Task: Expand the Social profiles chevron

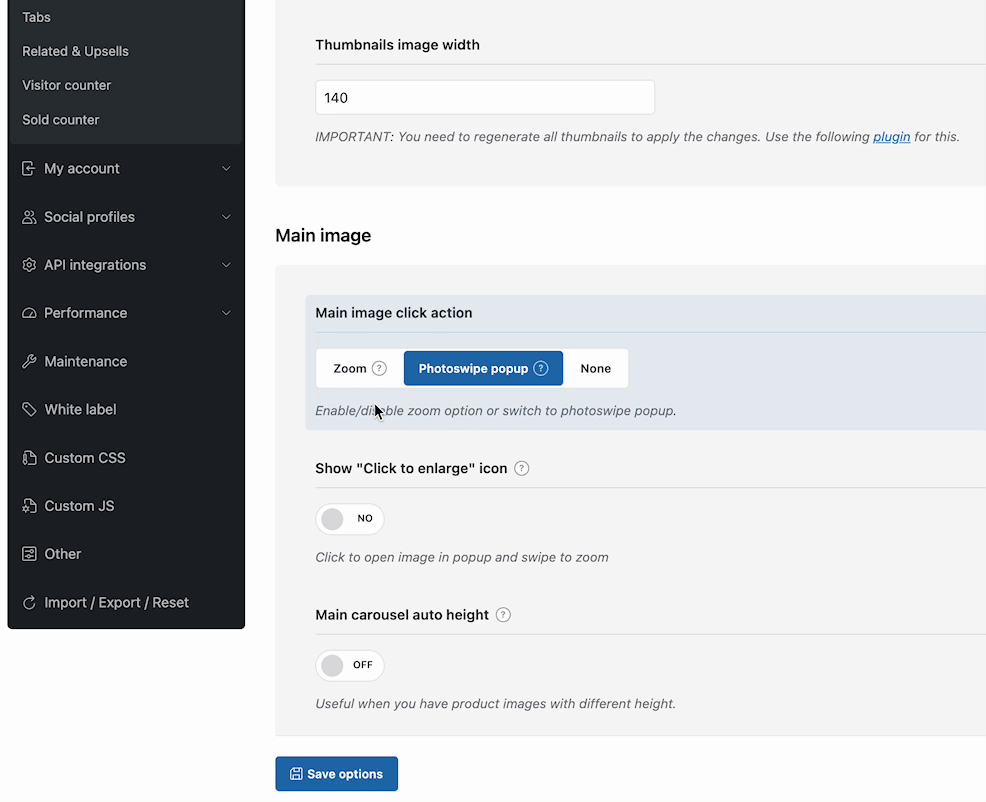Action: (x=226, y=217)
